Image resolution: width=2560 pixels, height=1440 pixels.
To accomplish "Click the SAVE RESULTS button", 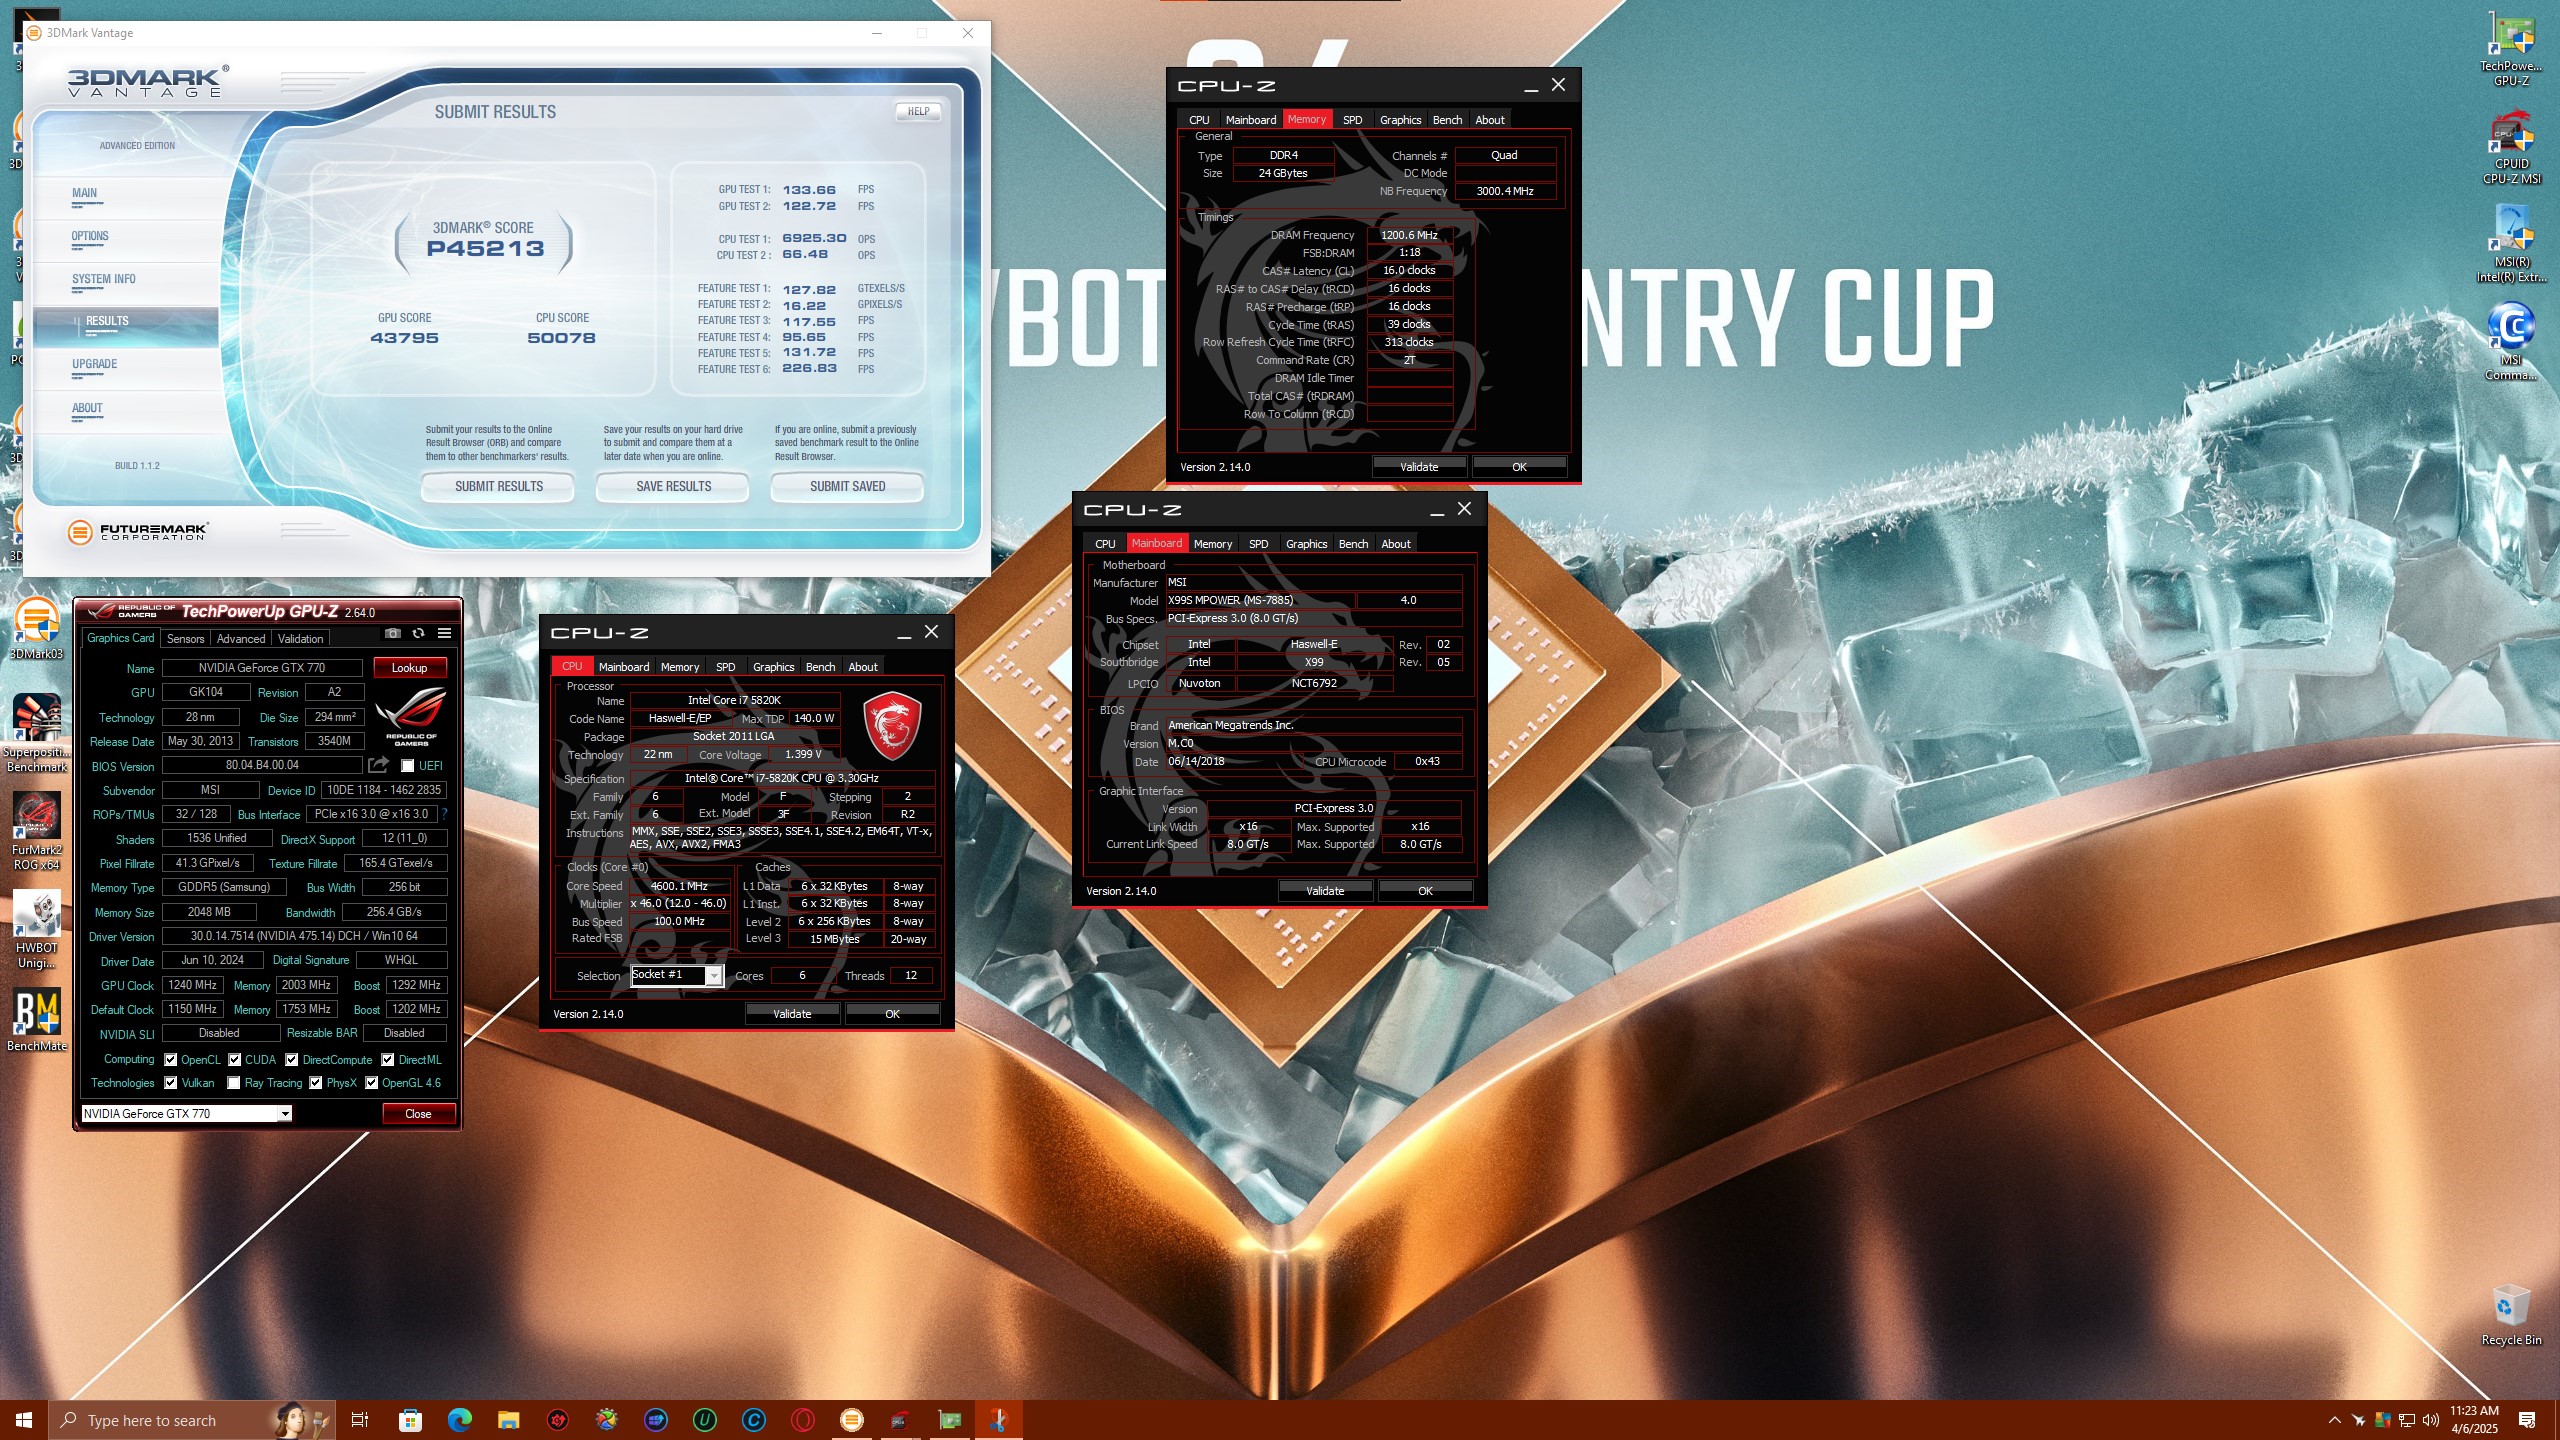I will [673, 487].
